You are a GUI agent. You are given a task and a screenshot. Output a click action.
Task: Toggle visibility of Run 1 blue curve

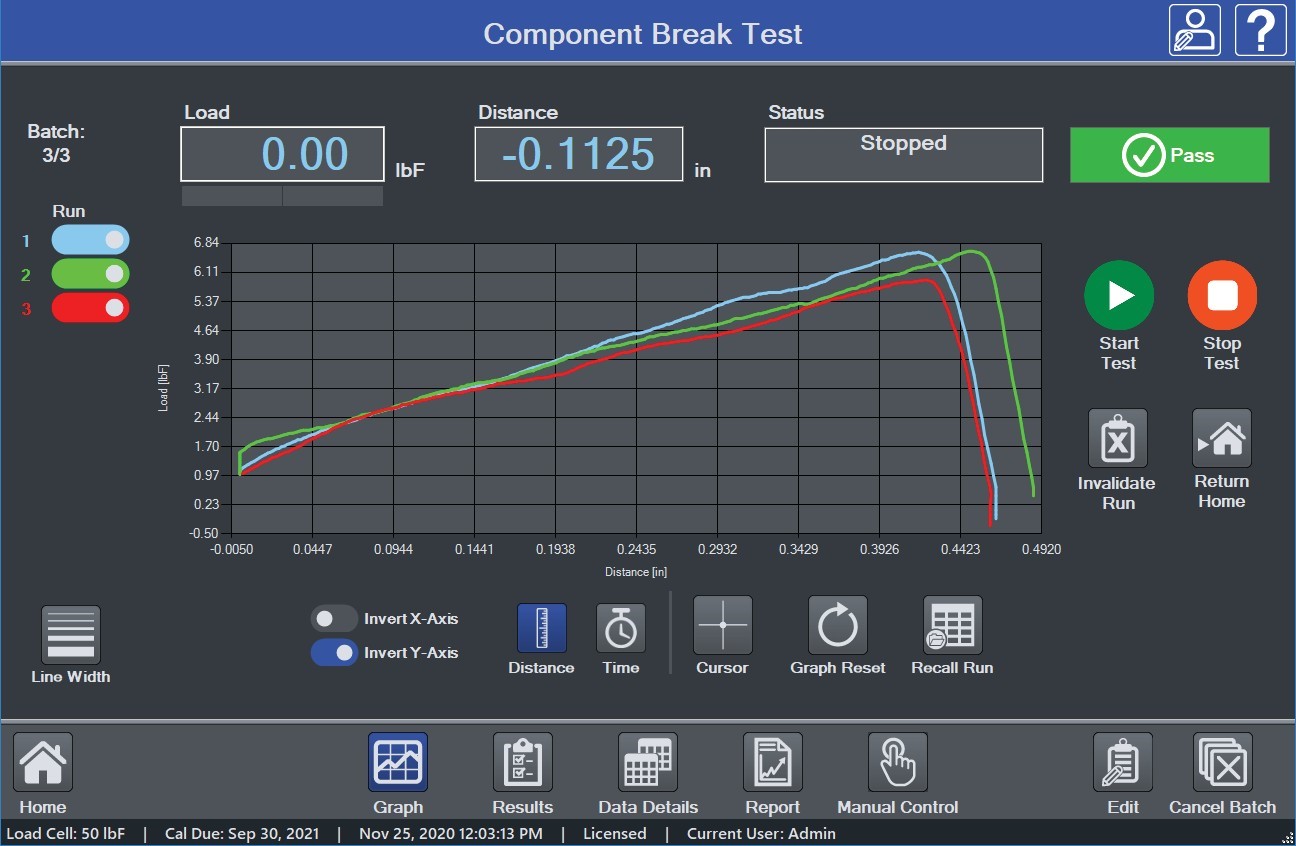[90, 240]
